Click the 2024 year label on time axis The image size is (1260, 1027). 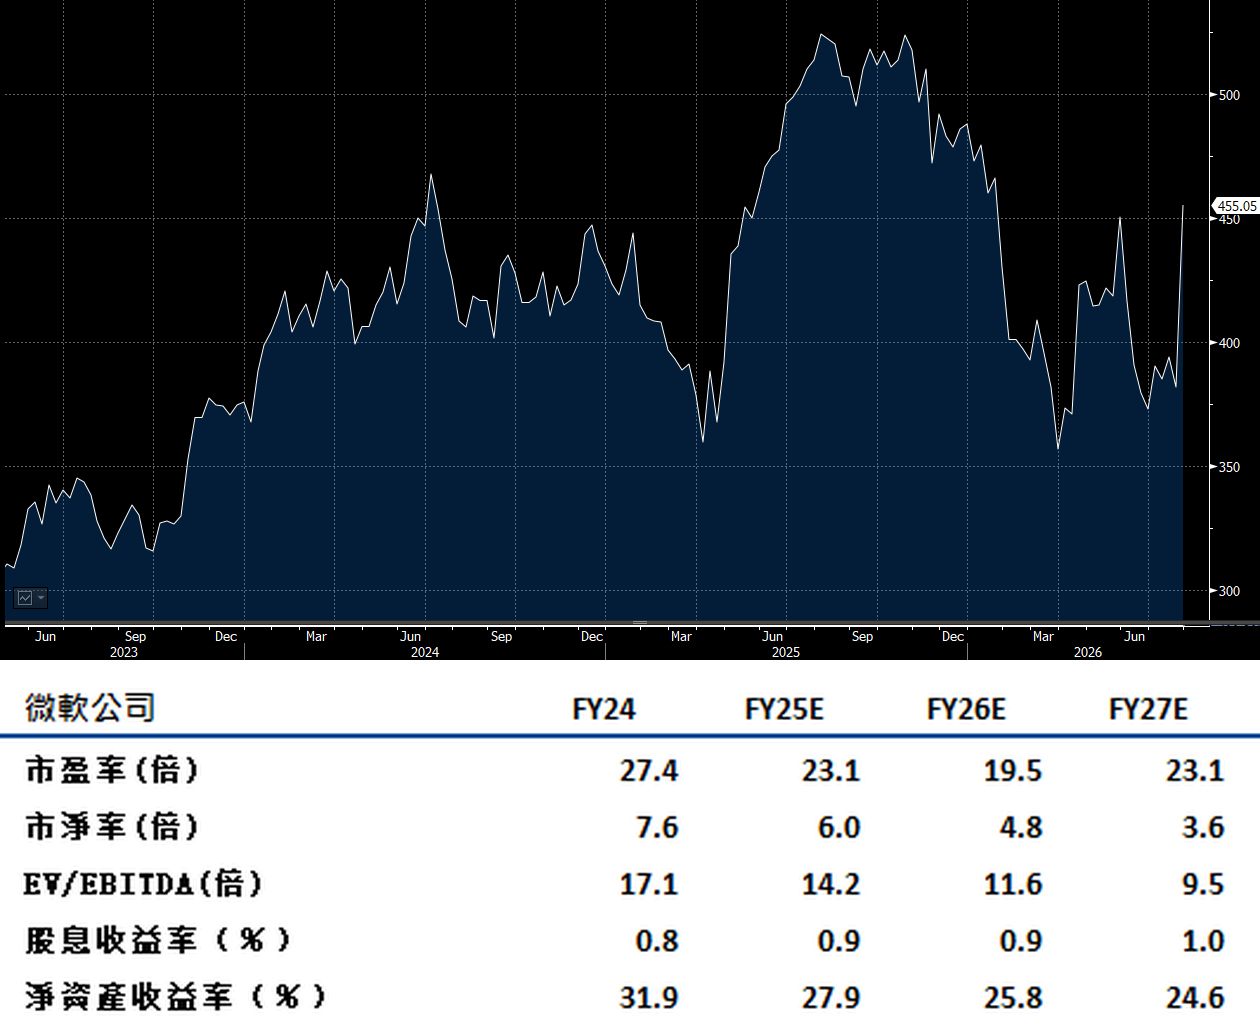coord(425,652)
